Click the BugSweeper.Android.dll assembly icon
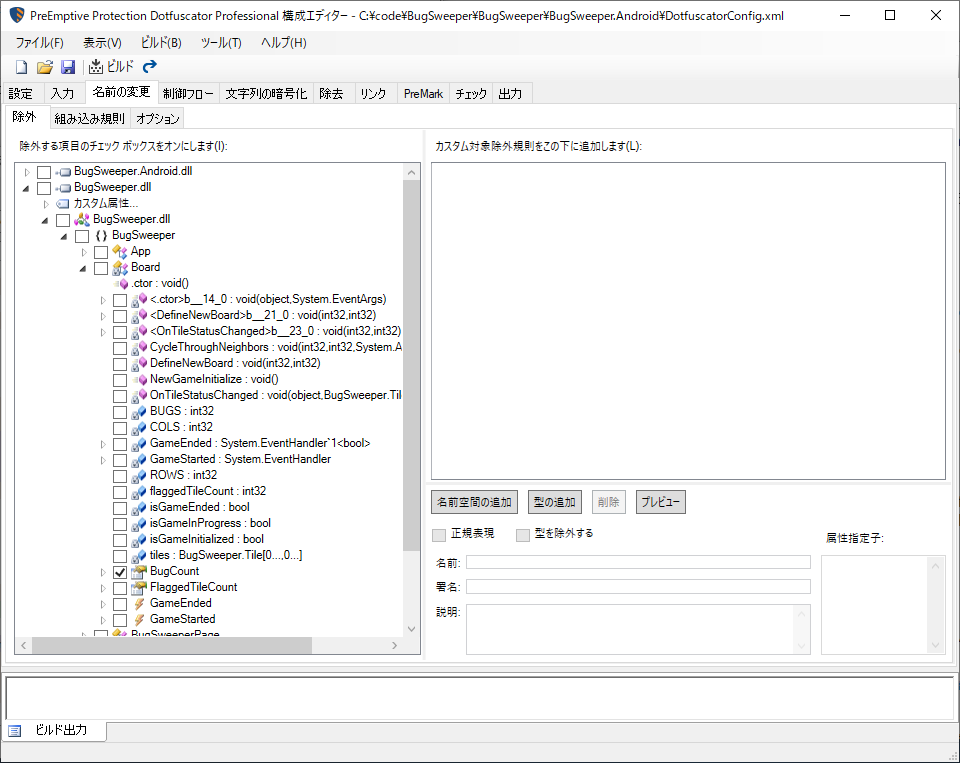 pos(64,172)
